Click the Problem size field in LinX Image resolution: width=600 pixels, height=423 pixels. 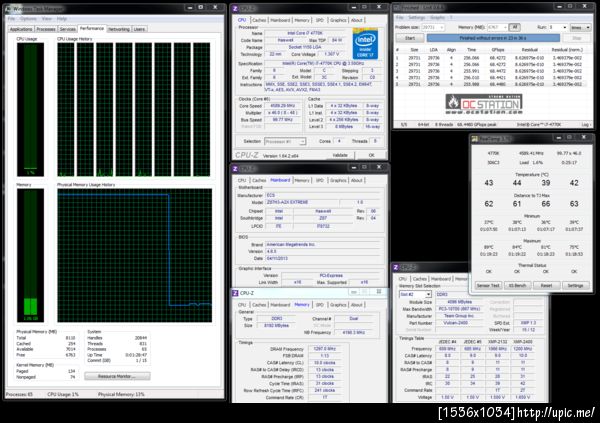(433, 28)
